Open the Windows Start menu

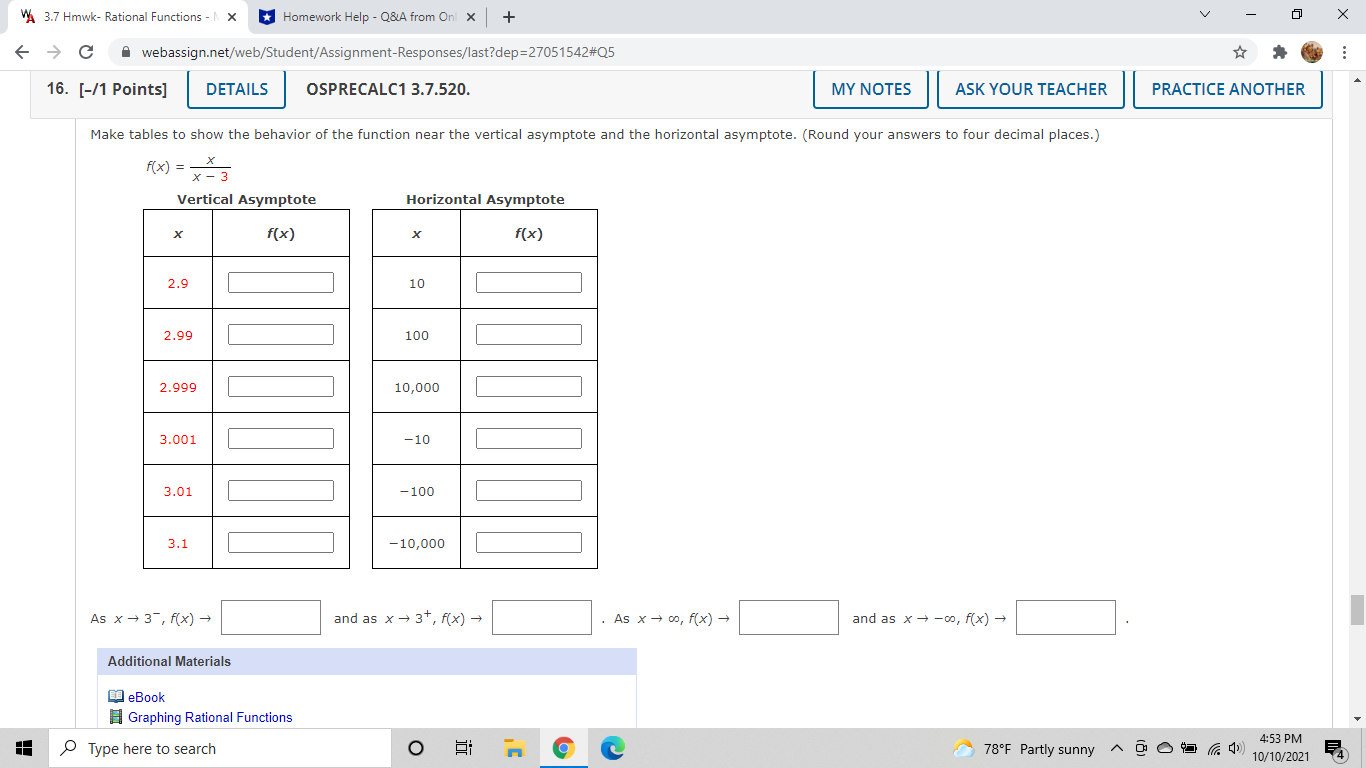(21, 747)
